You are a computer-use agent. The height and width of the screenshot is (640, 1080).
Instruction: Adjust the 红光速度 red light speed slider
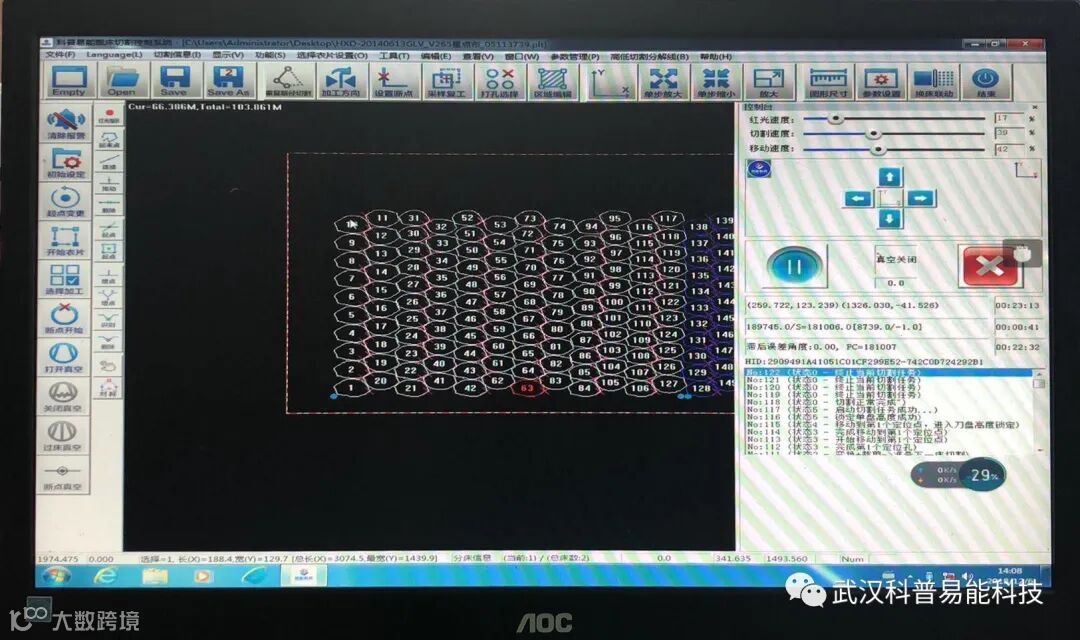point(835,119)
